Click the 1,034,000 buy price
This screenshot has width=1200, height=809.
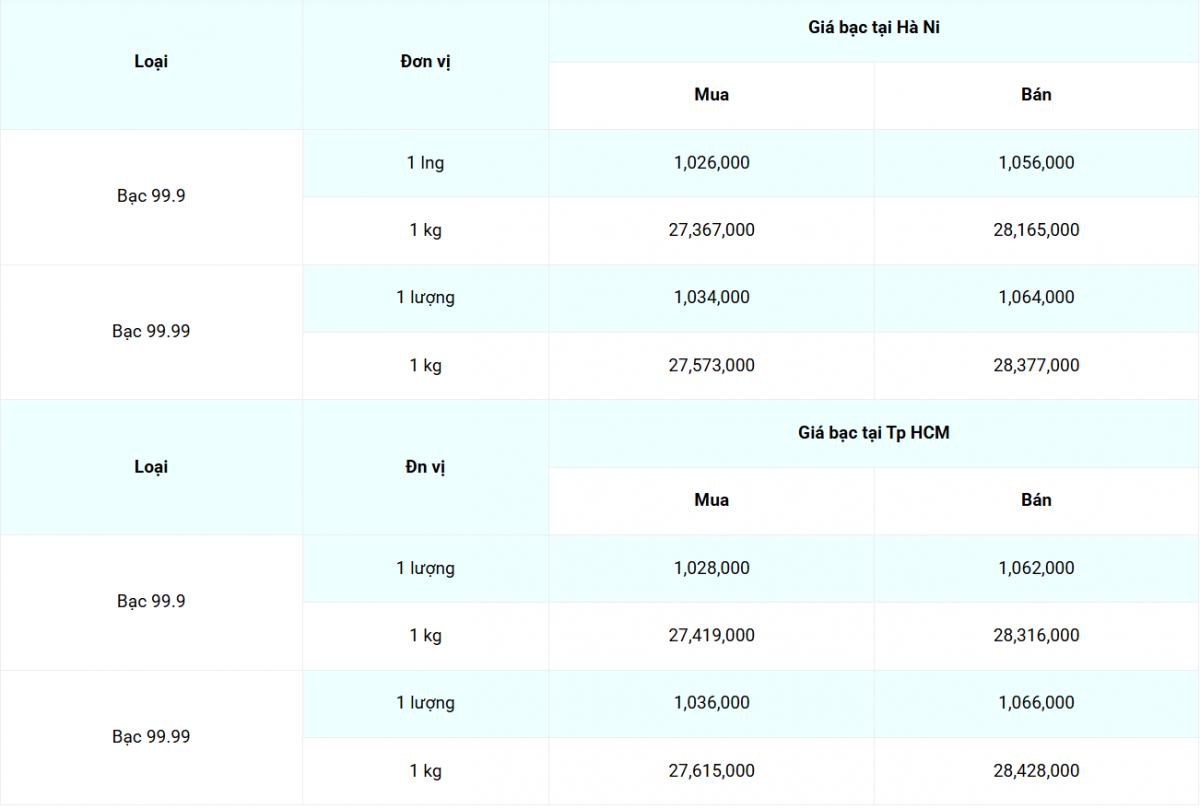(711, 297)
